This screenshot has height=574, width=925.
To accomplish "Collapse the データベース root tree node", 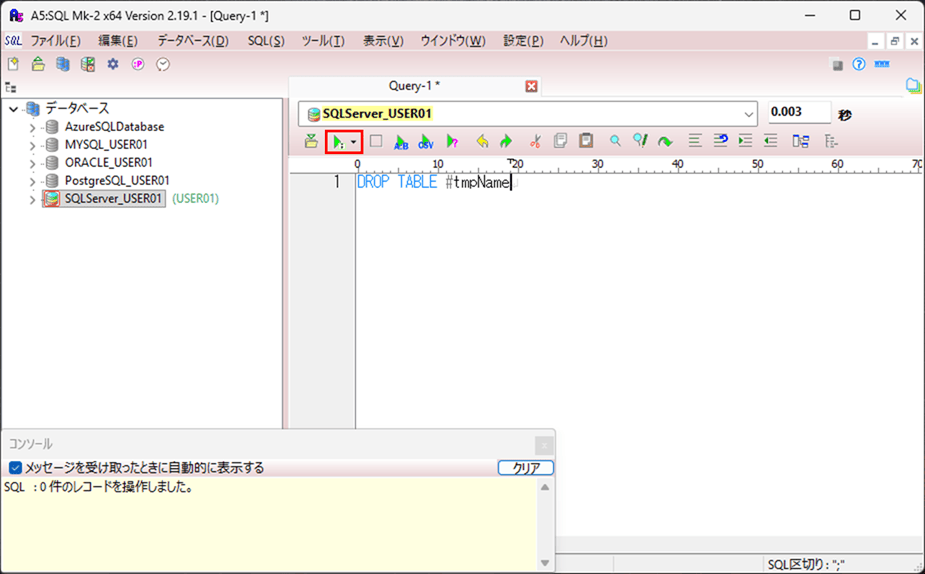I will coord(14,109).
